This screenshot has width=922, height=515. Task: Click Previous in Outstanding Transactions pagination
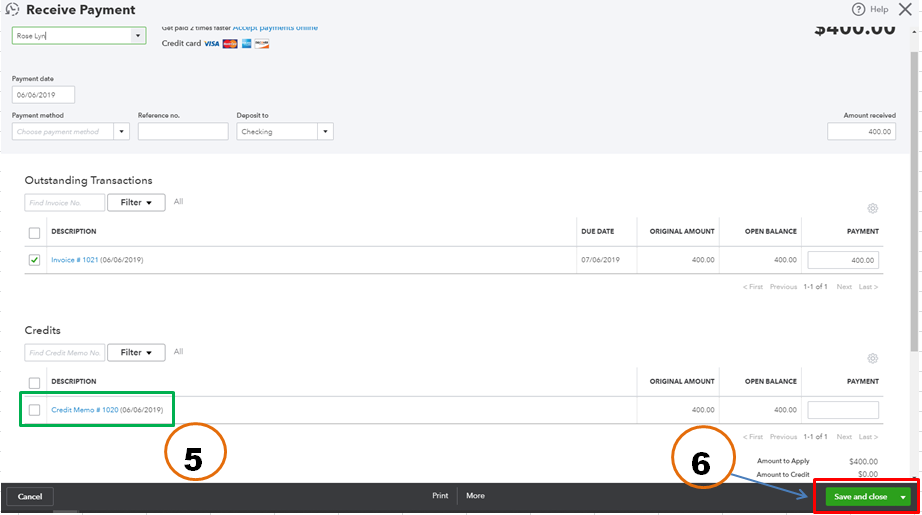(783, 287)
